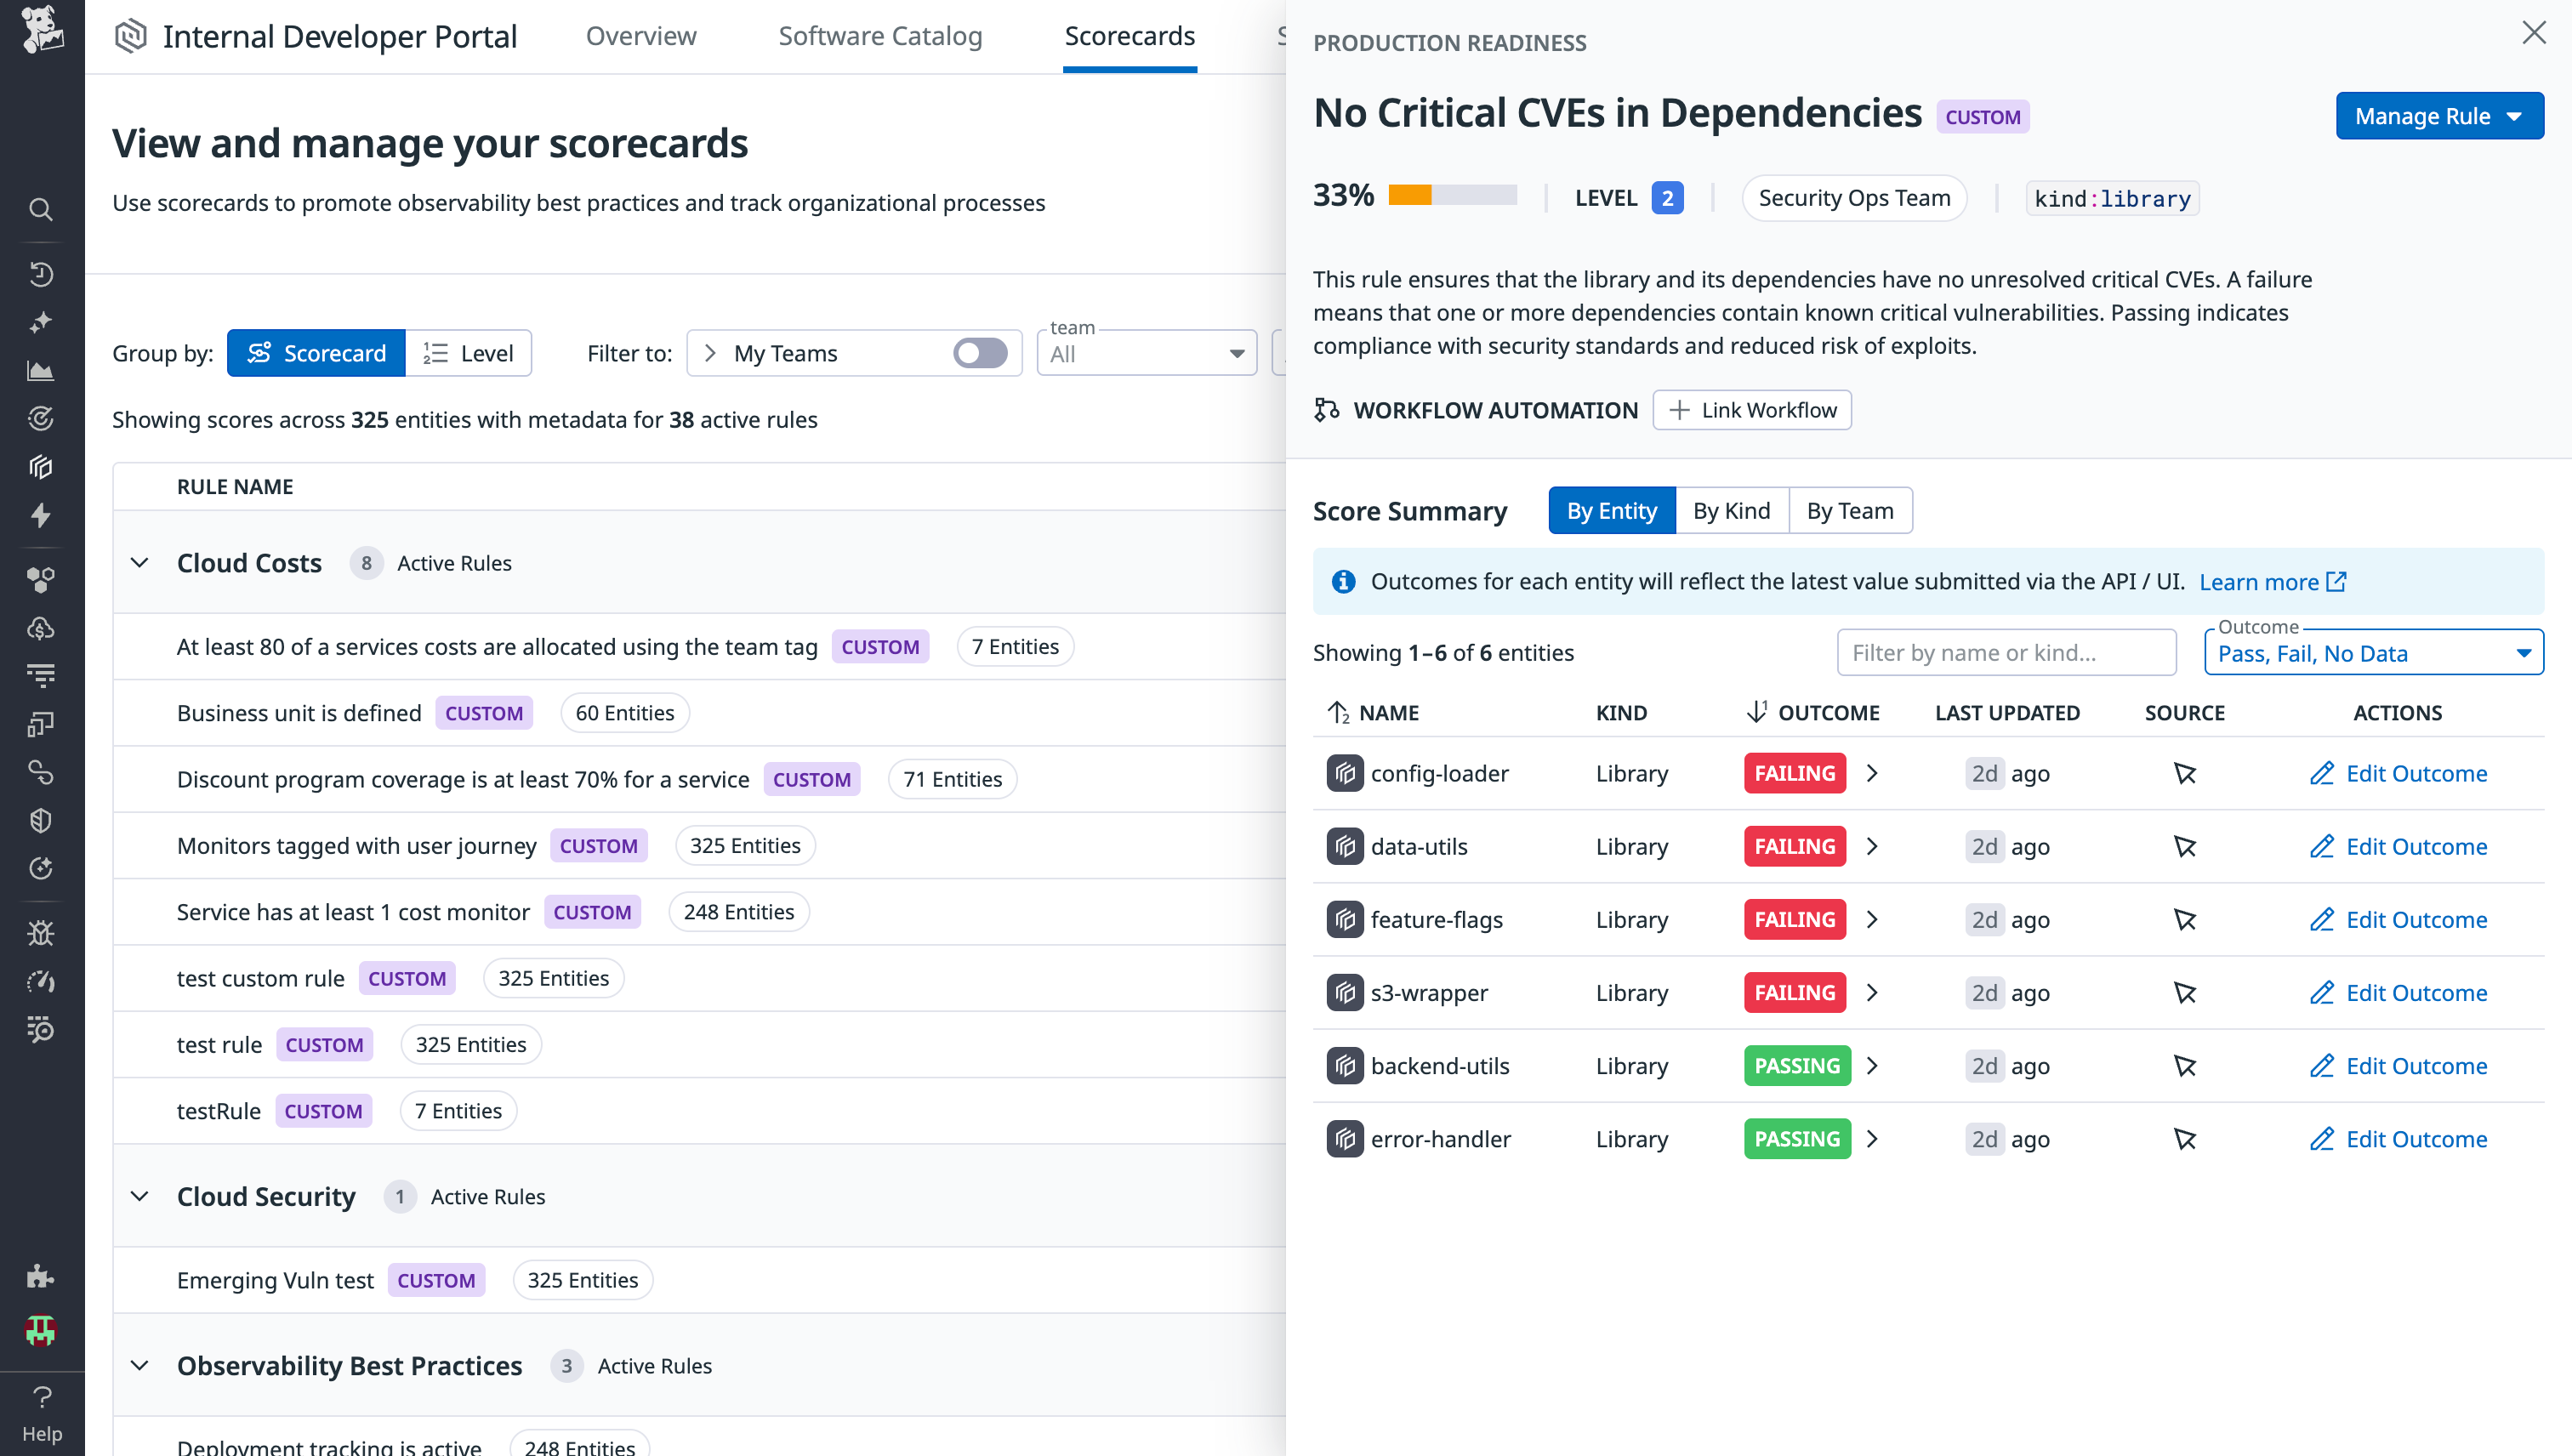
Task: Select the cloud cost dollar icon in sidebar
Action: (x=41, y=628)
